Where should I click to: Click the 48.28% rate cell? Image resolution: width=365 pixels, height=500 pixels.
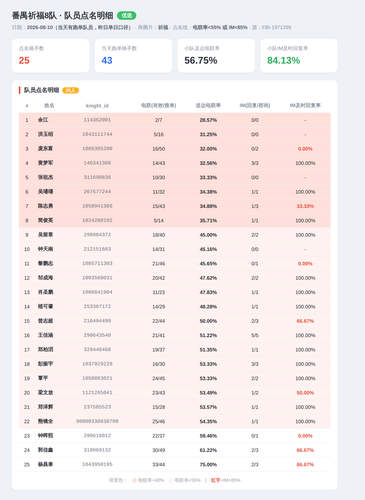[208, 306]
